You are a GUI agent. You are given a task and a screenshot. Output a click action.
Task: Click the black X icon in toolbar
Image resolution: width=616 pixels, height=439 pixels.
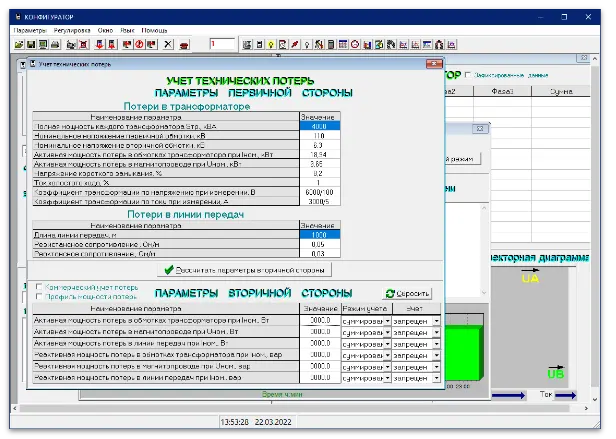pyautogui.click(x=168, y=45)
